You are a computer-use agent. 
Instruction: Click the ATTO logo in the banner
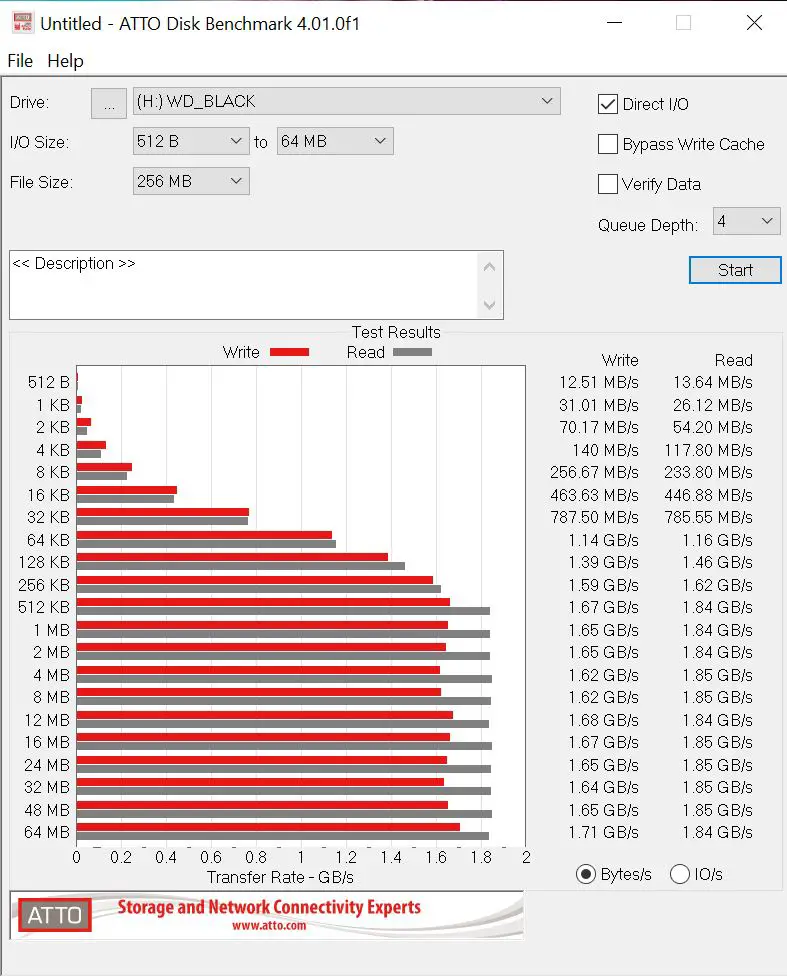[x=55, y=915]
